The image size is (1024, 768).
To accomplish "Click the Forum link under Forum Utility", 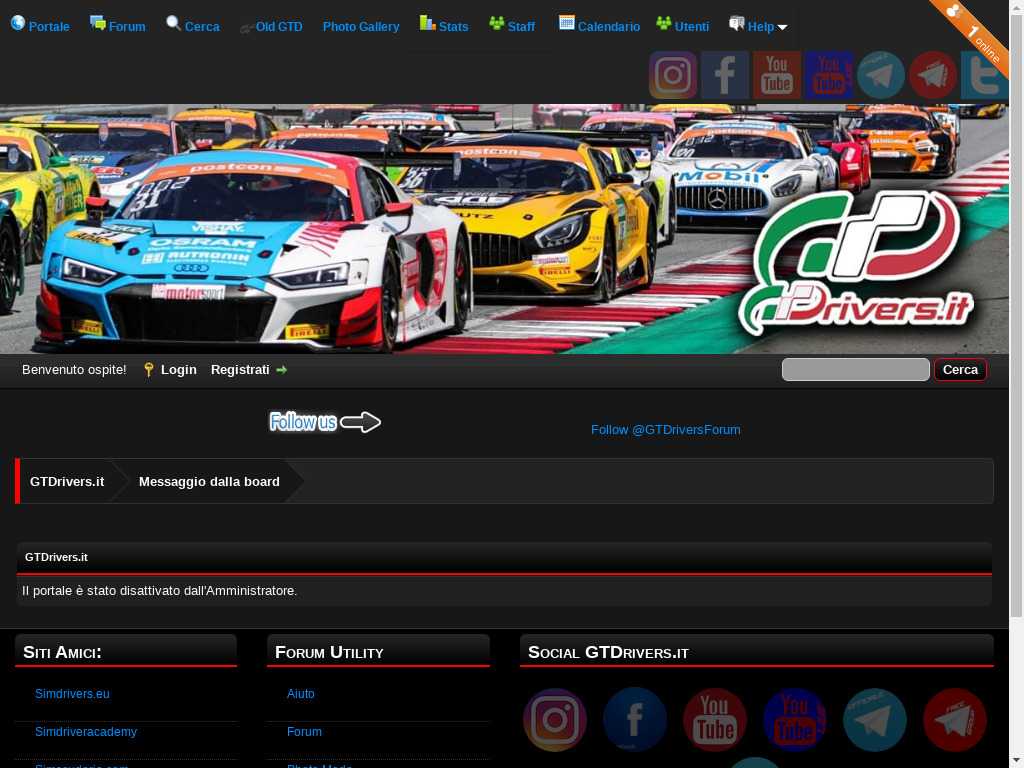I will click(304, 731).
